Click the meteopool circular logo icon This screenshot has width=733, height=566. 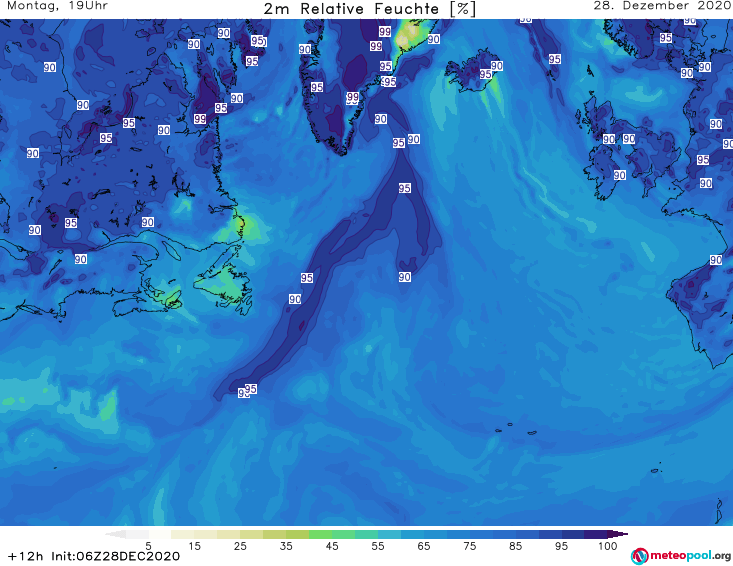point(640,556)
